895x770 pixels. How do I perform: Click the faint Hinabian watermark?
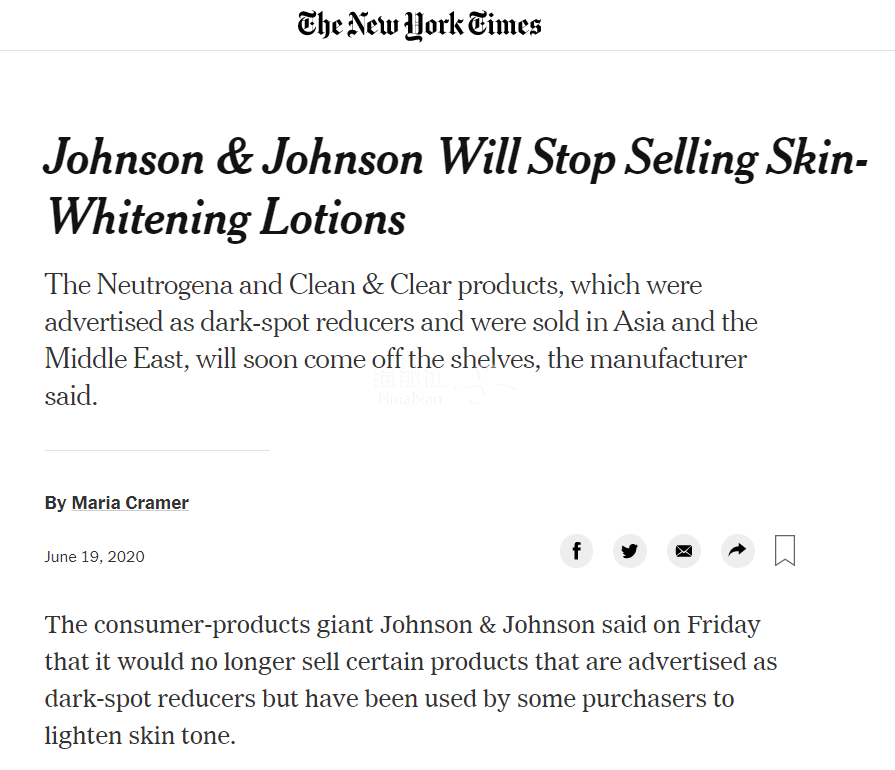pos(410,399)
